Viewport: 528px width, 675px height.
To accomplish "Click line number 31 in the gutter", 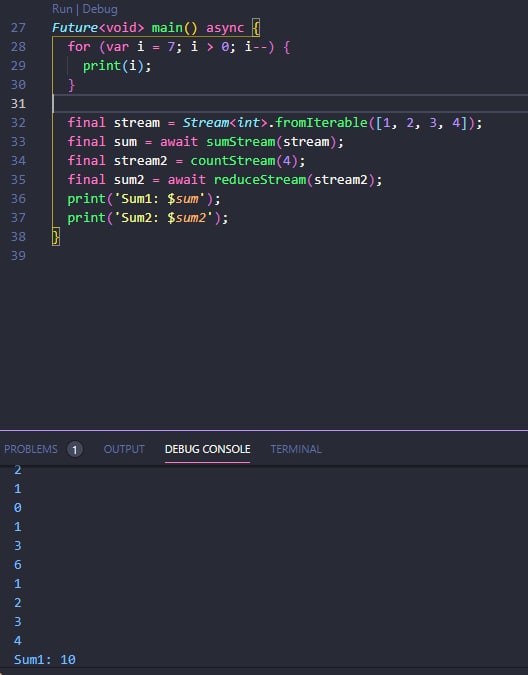I will pyautogui.click(x=18, y=104).
